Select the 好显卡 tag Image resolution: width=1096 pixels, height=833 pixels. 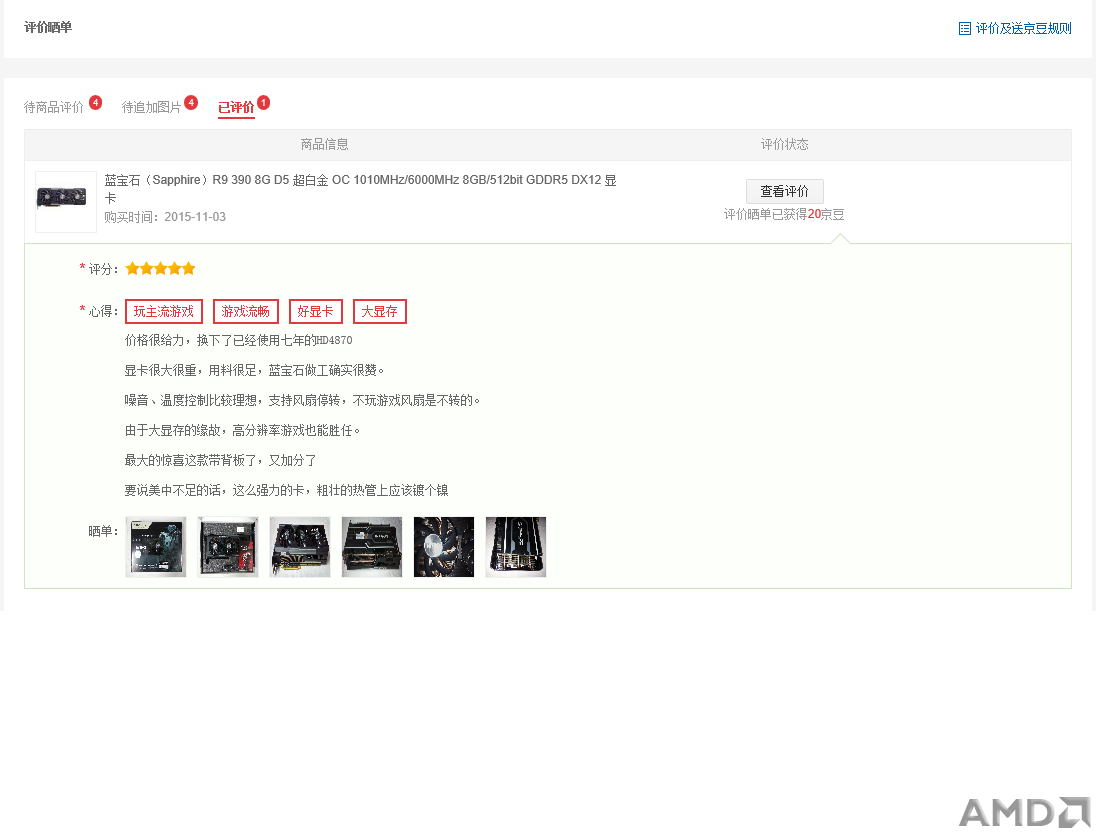[315, 312]
